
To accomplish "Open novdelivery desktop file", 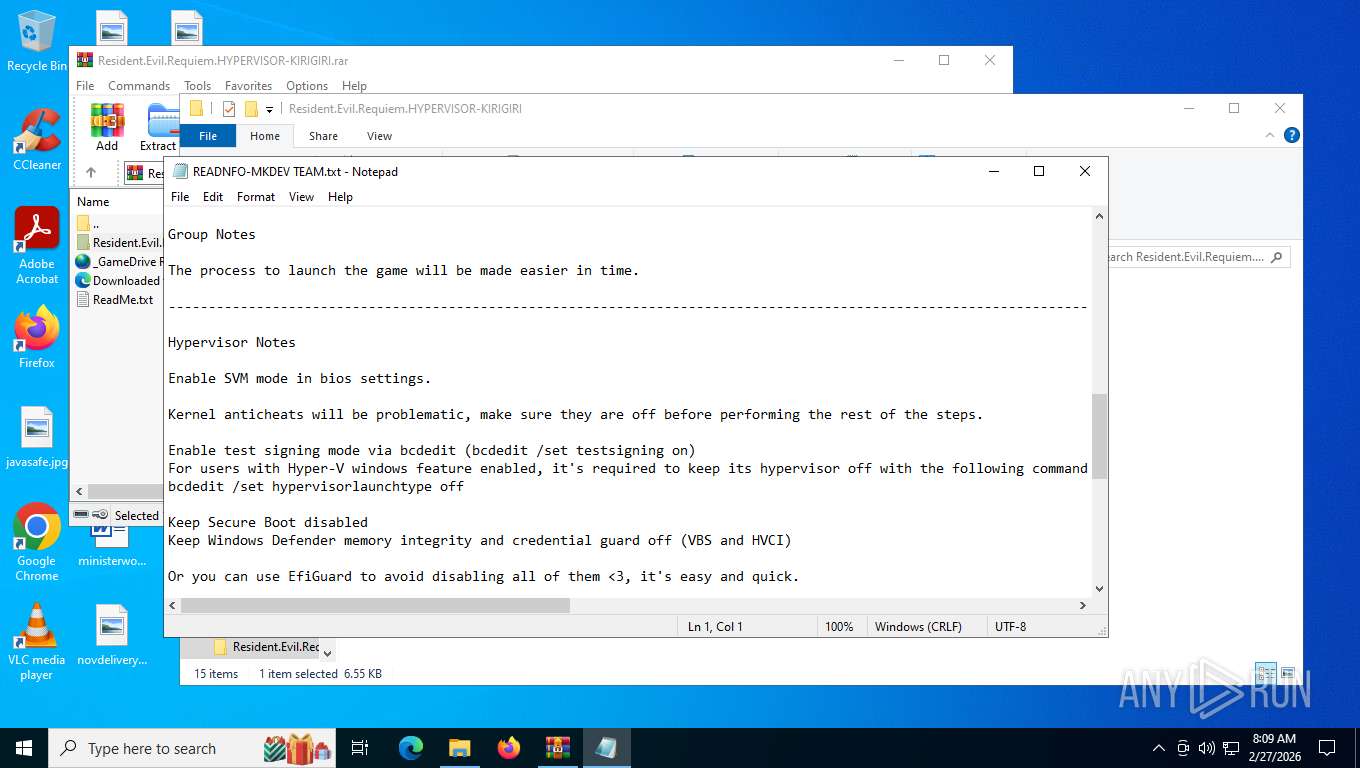I will tap(112, 635).
